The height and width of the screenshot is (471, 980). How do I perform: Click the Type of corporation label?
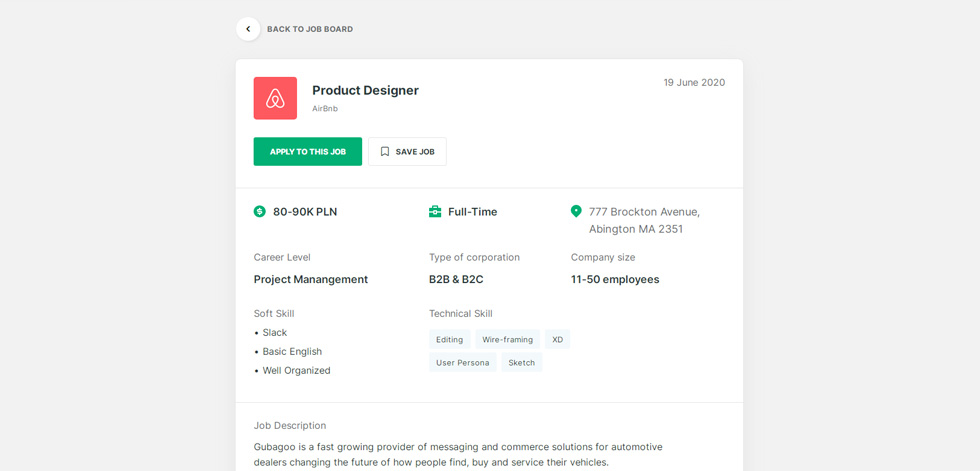474,257
